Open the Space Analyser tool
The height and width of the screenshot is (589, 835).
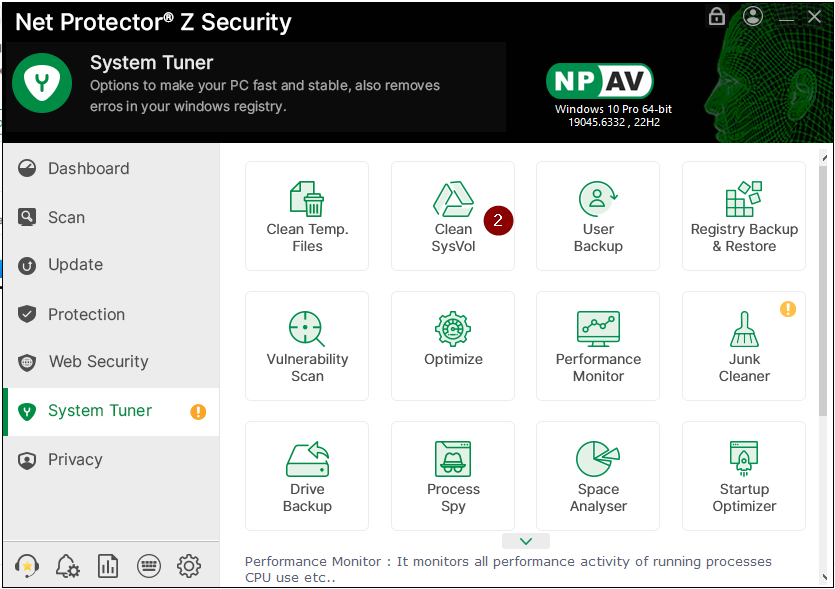[598, 476]
